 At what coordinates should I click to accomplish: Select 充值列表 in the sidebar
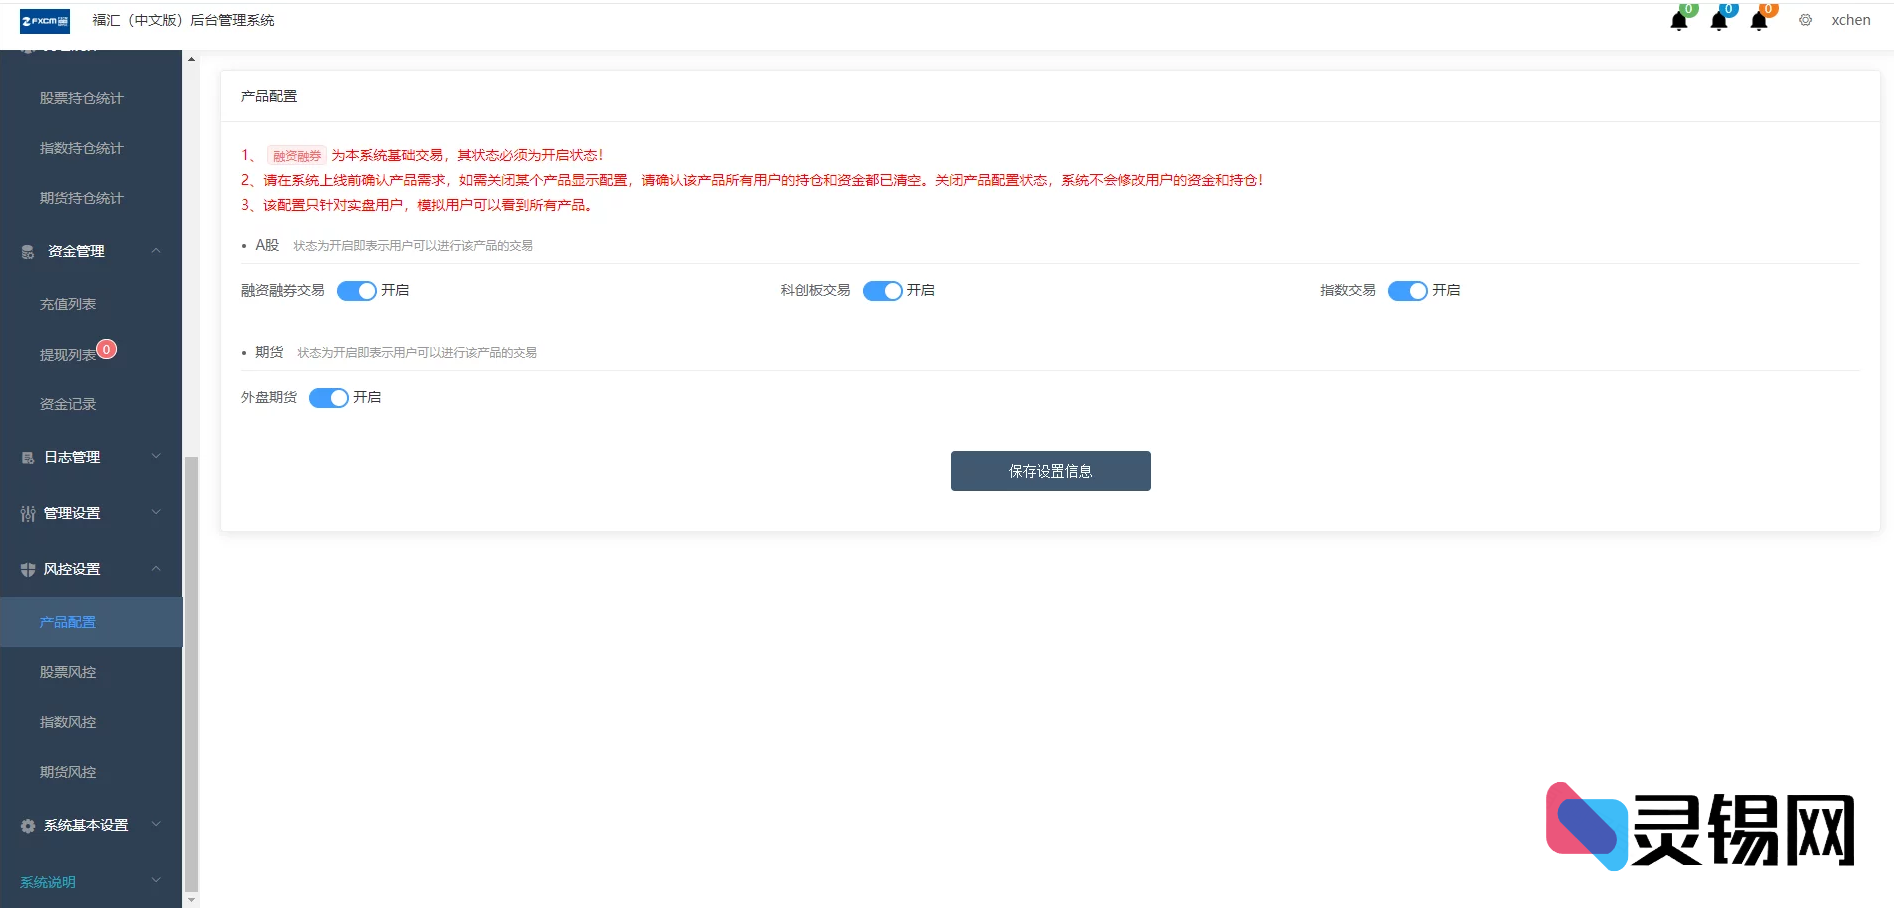pyautogui.click(x=68, y=304)
